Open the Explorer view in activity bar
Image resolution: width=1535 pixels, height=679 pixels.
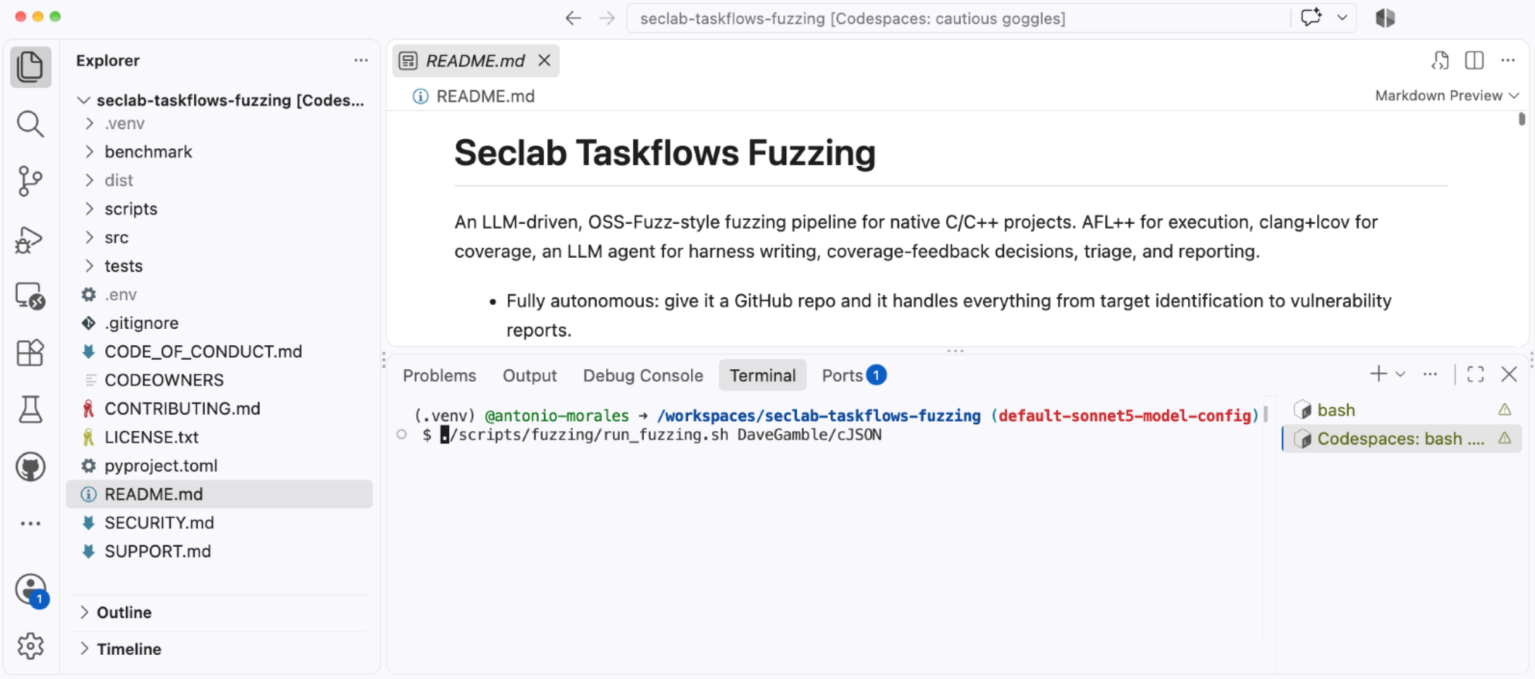tap(31, 67)
